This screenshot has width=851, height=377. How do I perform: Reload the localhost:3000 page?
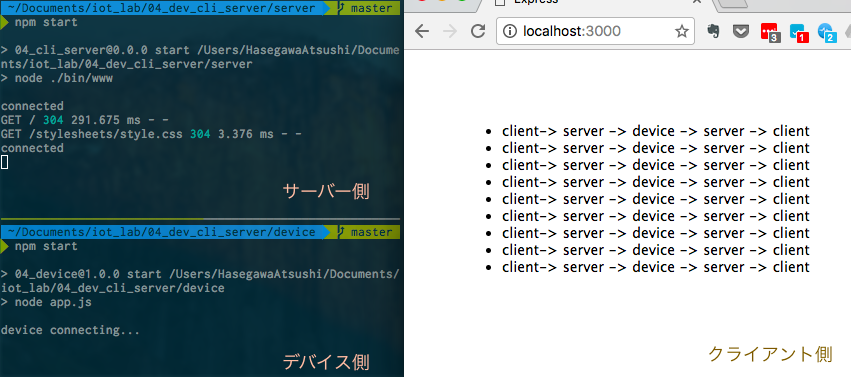[478, 31]
